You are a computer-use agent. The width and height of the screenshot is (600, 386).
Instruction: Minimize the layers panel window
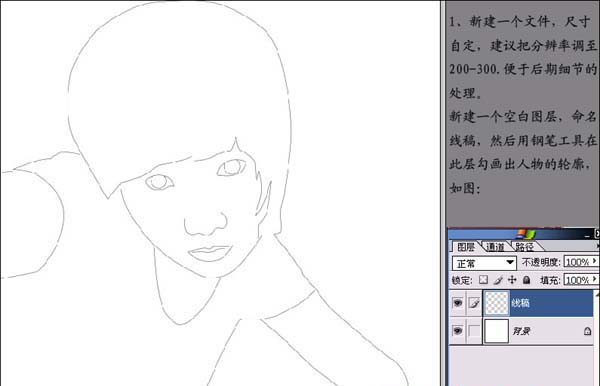tap(587, 235)
